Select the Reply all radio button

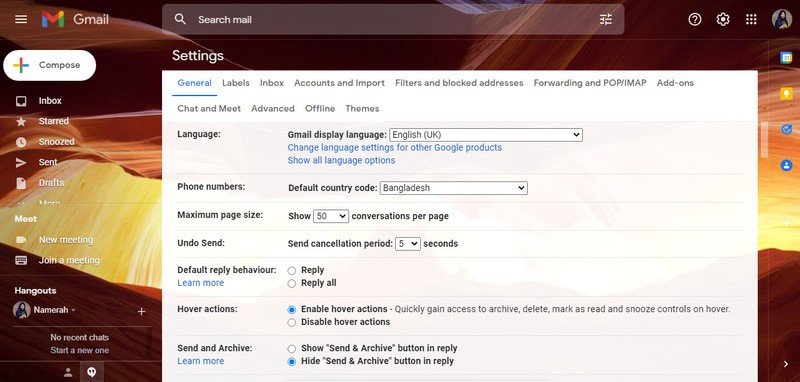click(291, 284)
